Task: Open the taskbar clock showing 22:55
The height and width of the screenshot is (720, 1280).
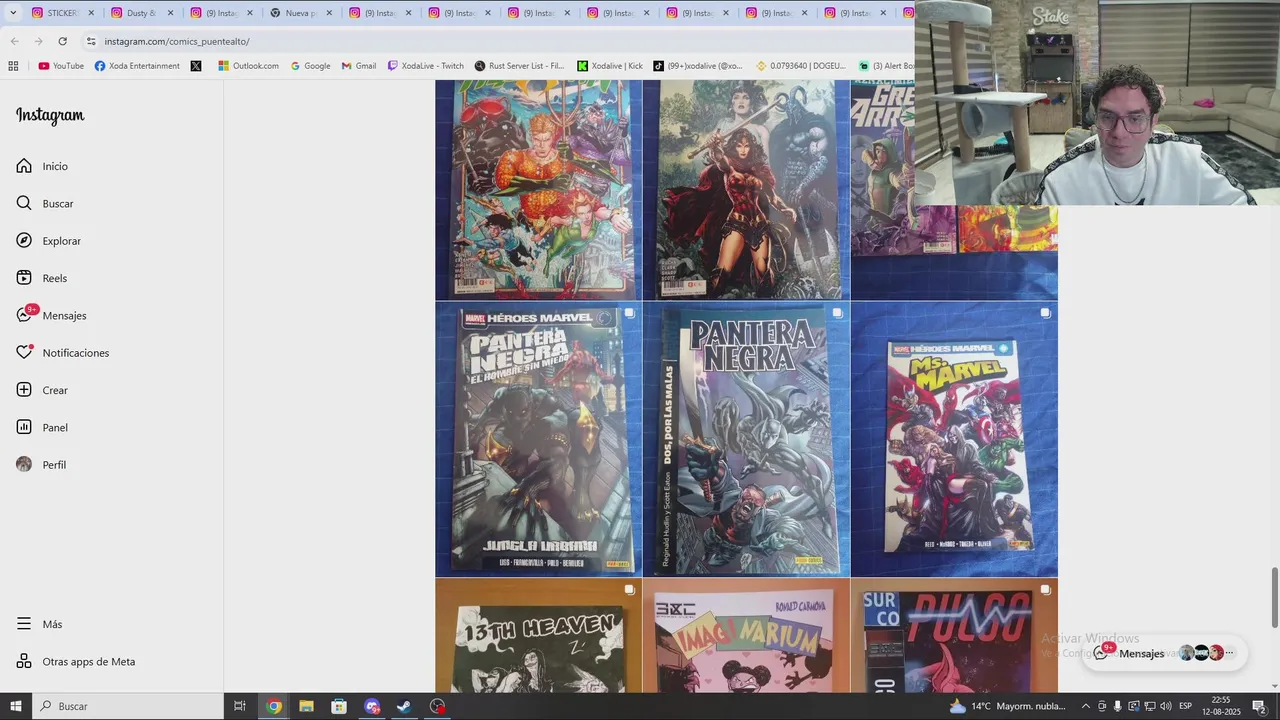Action: 1220,706
